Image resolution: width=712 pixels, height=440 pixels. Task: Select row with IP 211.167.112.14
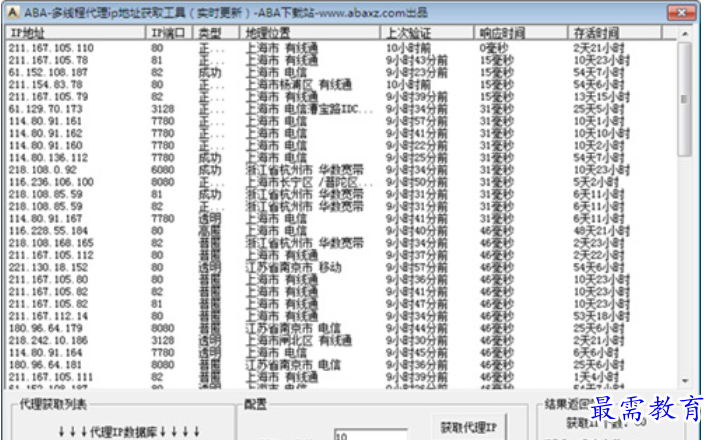point(341,316)
